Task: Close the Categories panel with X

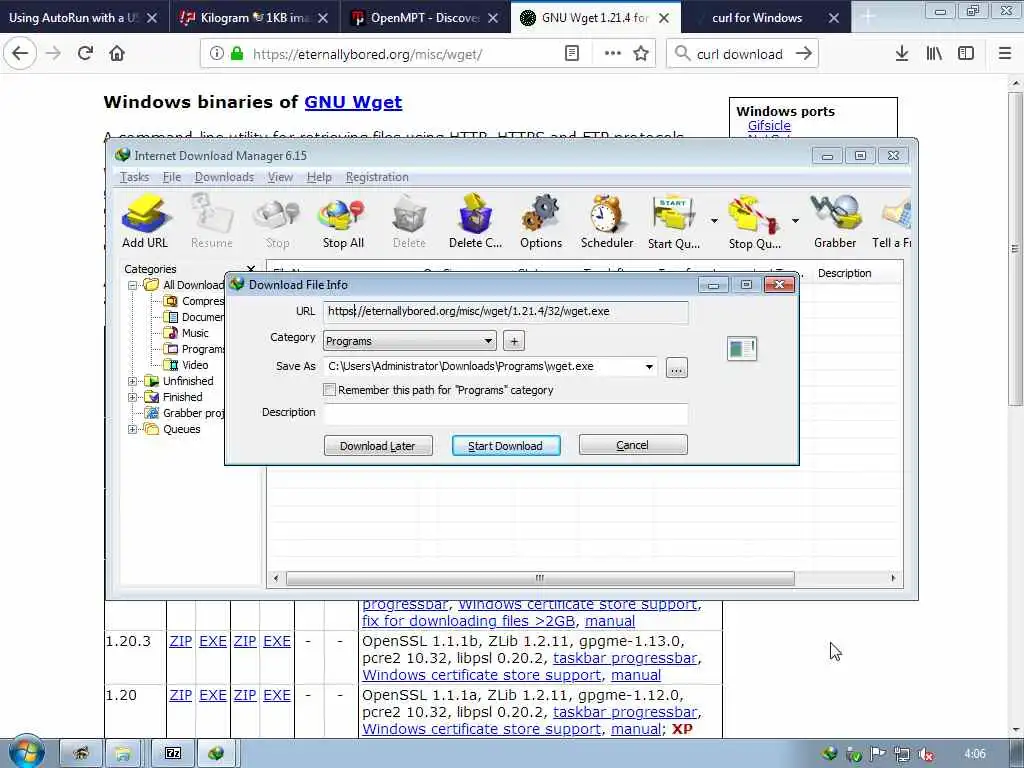Action: 251,268
